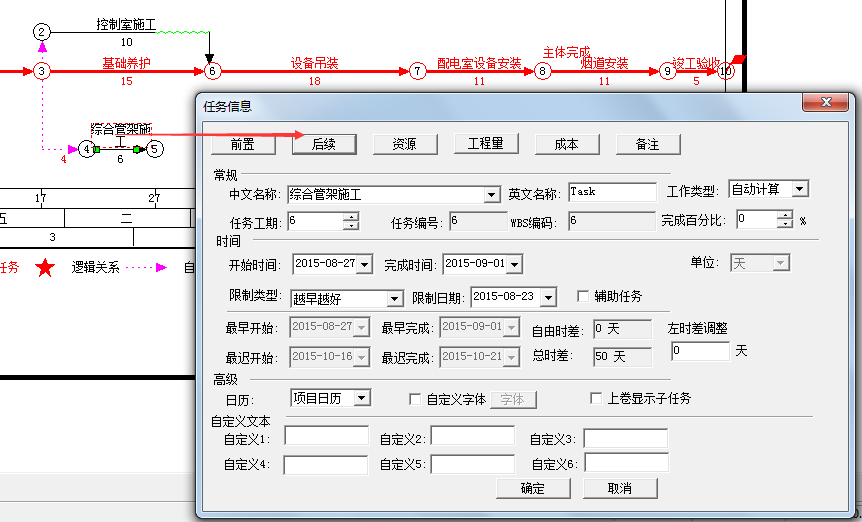Viewport: 862px width, 522px height.
Task: Switch to the 资源 section
Action: pos(404,144)
